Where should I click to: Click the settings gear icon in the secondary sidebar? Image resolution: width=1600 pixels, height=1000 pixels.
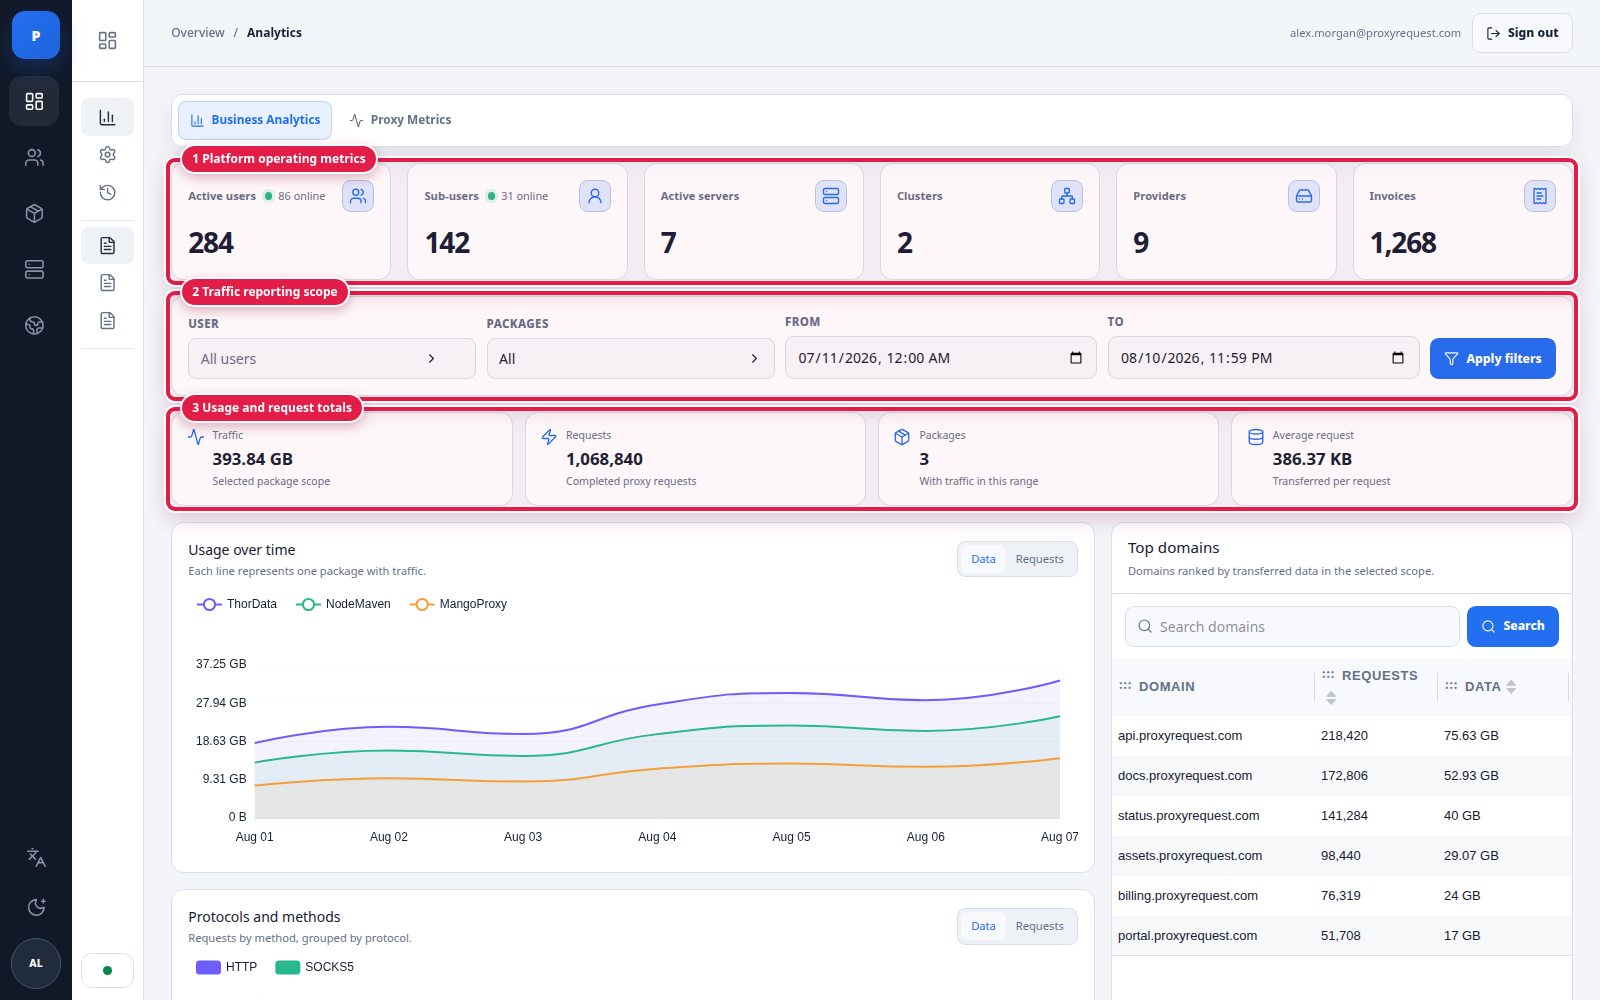108,154
